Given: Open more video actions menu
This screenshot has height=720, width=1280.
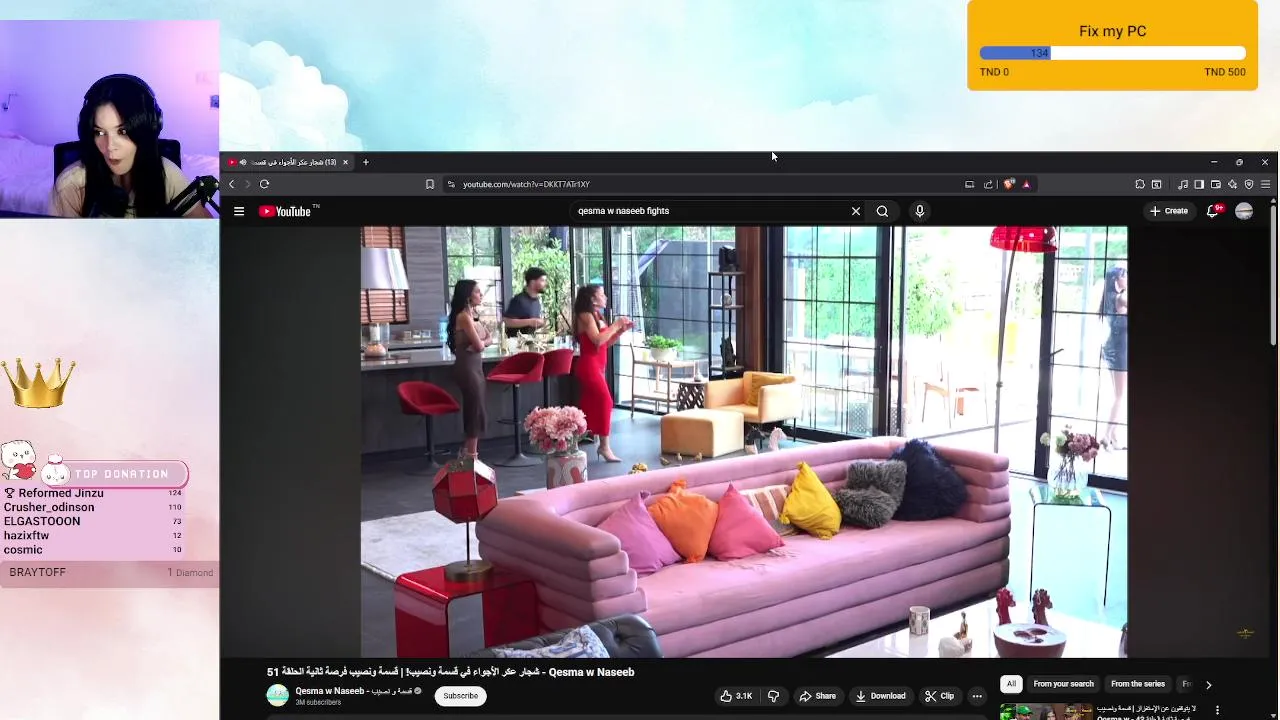Looking at the screenshot, I should (977, 696).
